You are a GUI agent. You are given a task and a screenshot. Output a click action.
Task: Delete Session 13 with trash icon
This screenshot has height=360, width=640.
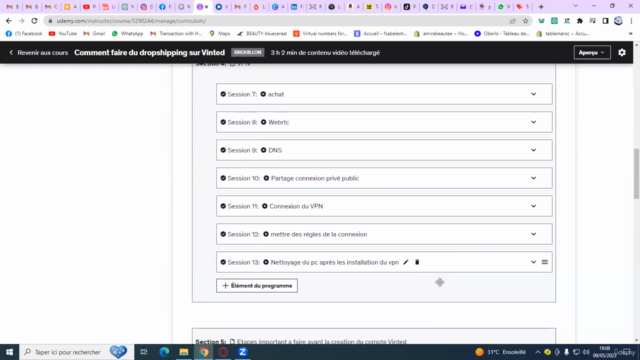pyautogui.click(x=417, y=262)
